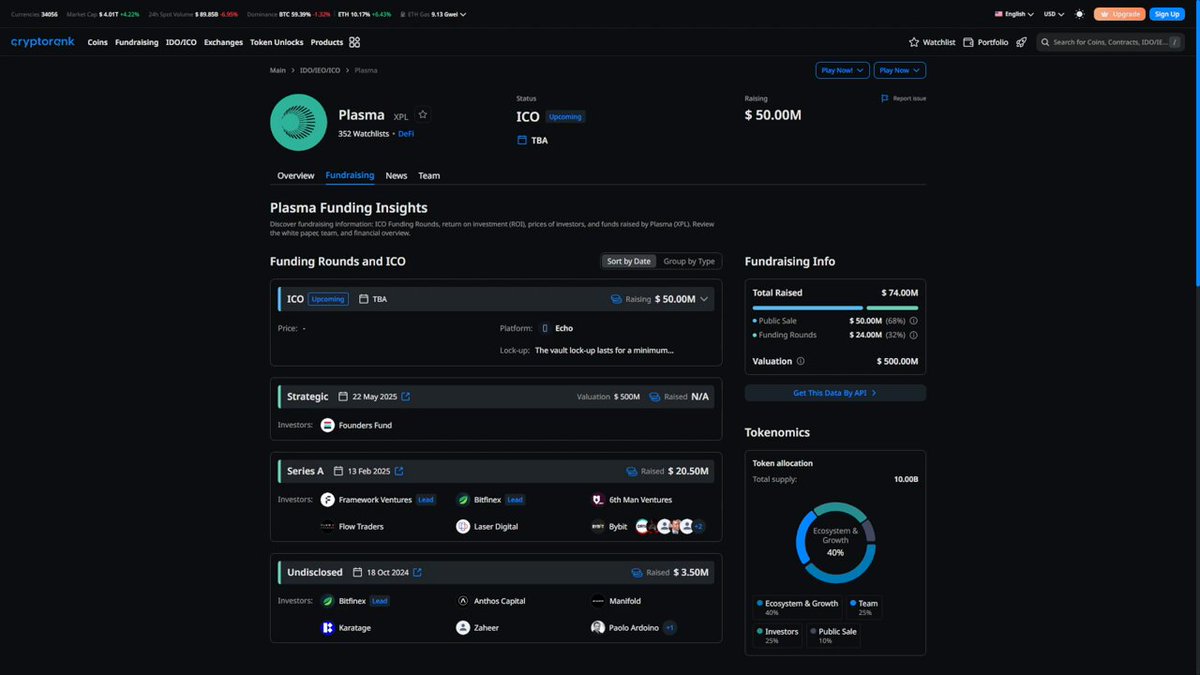Click Bybit investor logo
The image size is (1200, 675).
click(598, 526)
